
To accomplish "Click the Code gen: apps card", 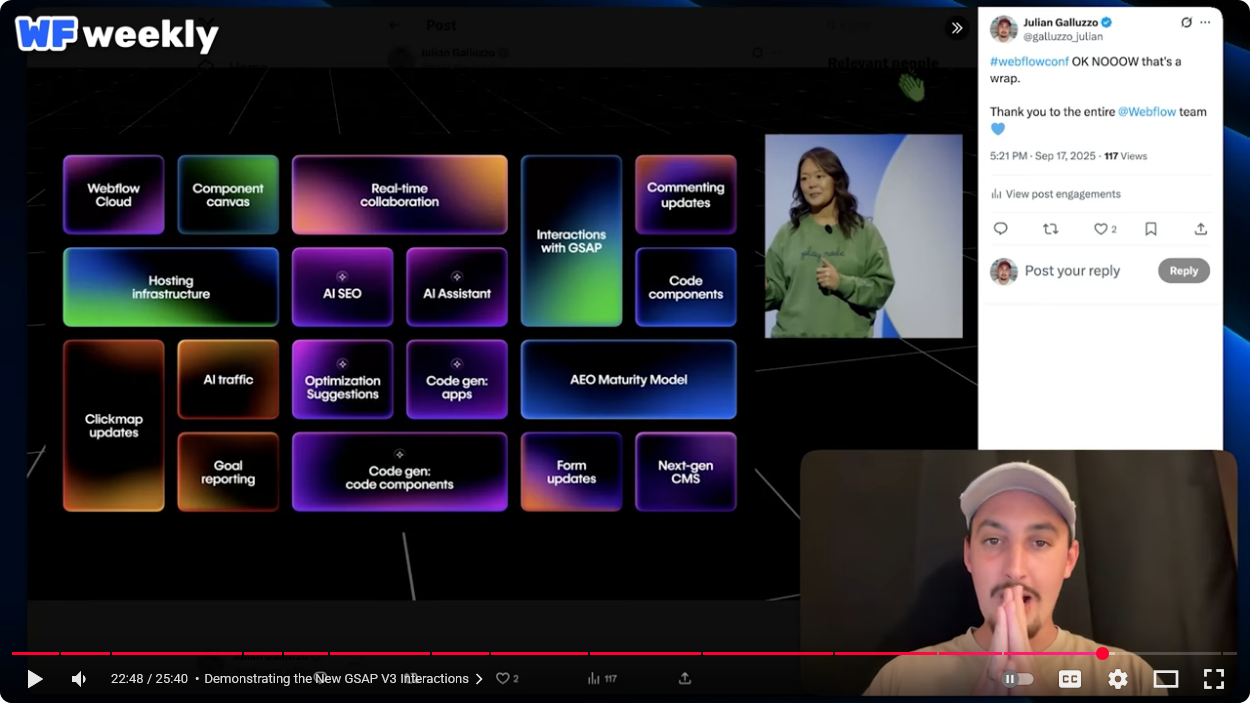I will pyautogui.click(x=457, y=379).
